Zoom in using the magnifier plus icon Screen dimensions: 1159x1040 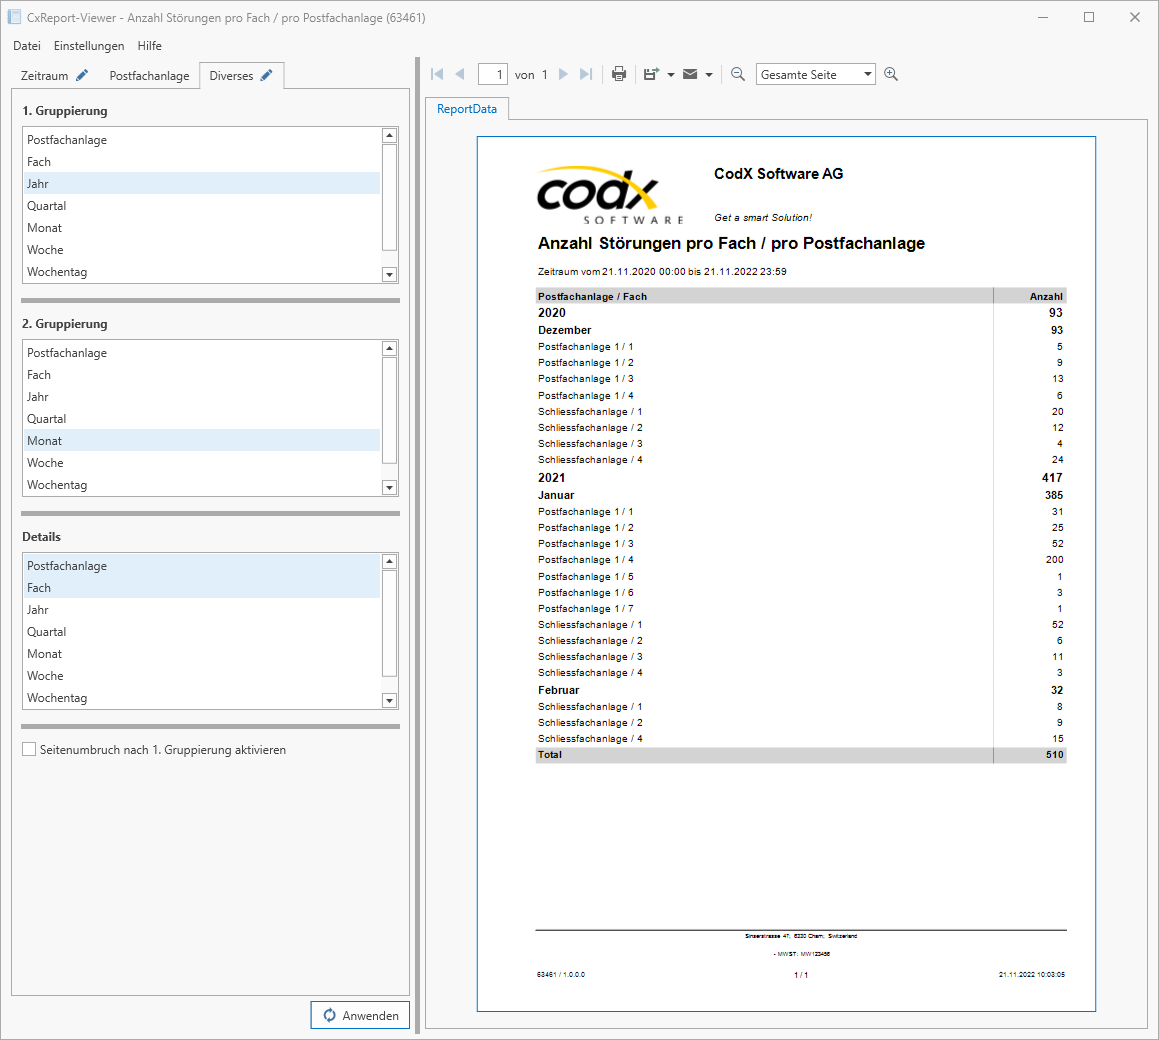click(890, 74)
